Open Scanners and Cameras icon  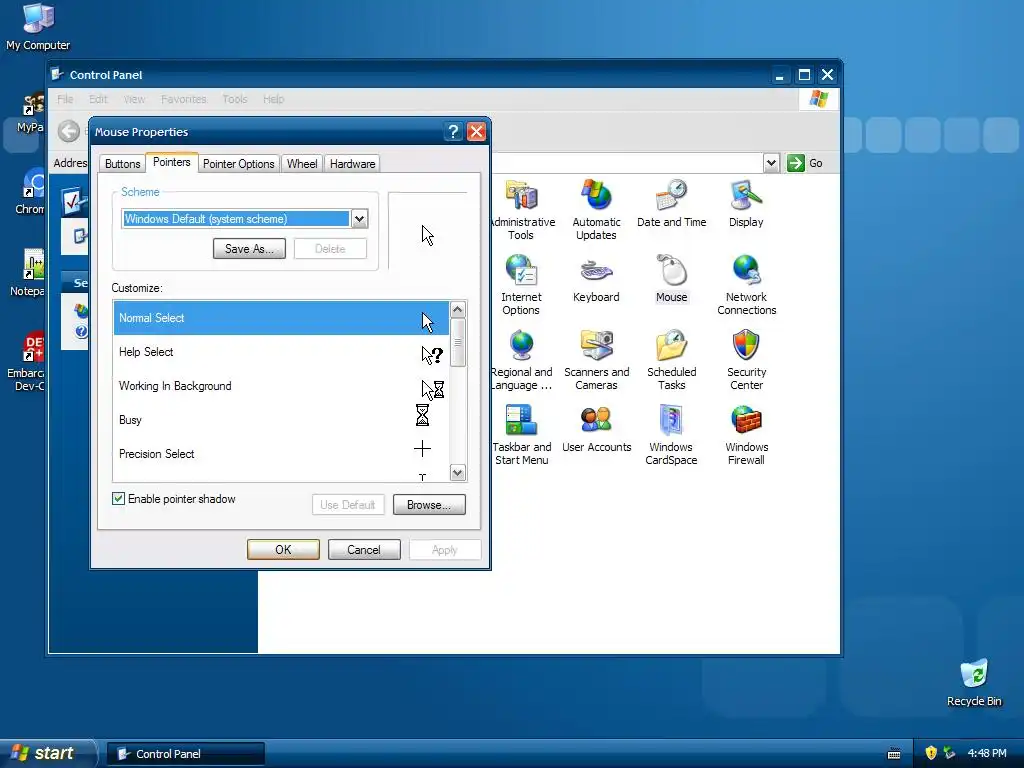(596, 345)
